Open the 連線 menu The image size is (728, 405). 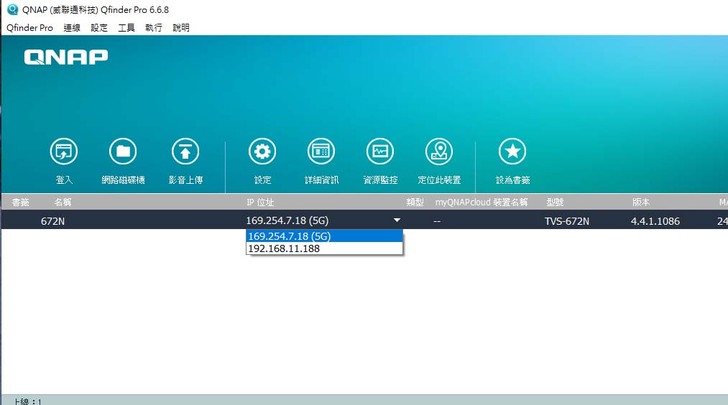(72, 28)
